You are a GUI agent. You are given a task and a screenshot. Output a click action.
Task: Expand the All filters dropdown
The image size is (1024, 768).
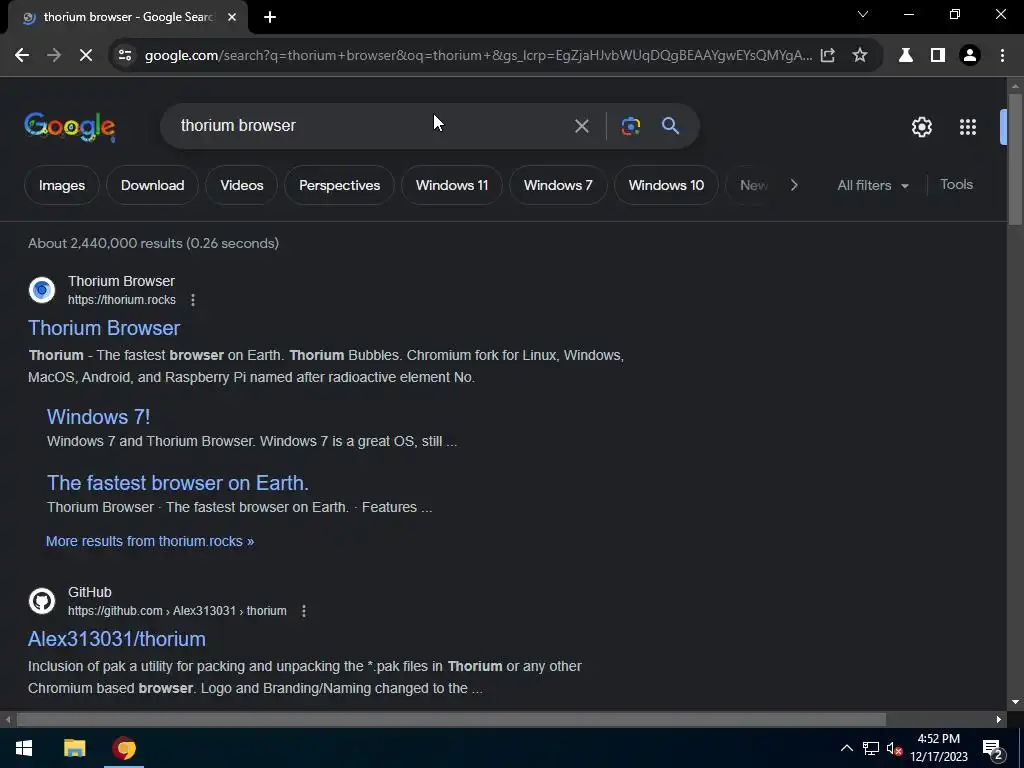872,185
